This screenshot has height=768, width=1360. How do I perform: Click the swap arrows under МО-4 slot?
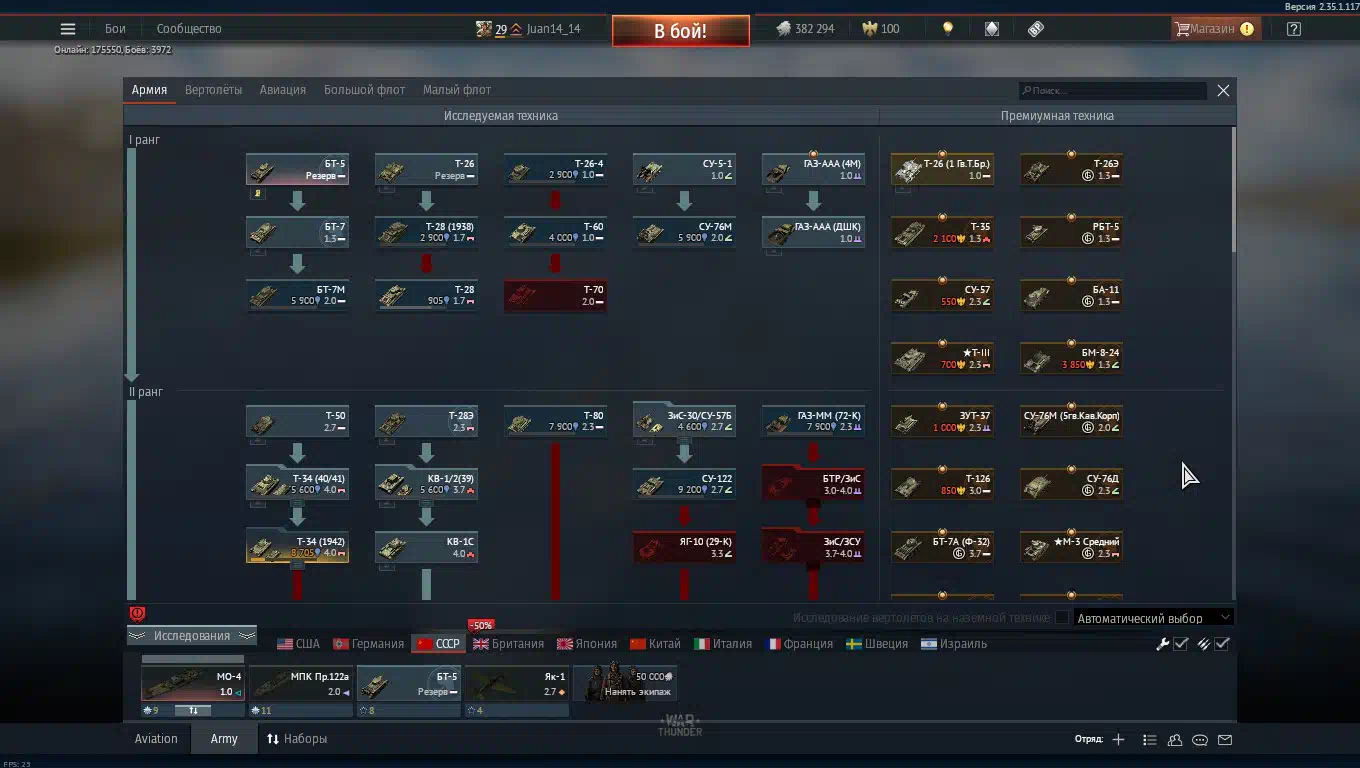tap(194, 710)
